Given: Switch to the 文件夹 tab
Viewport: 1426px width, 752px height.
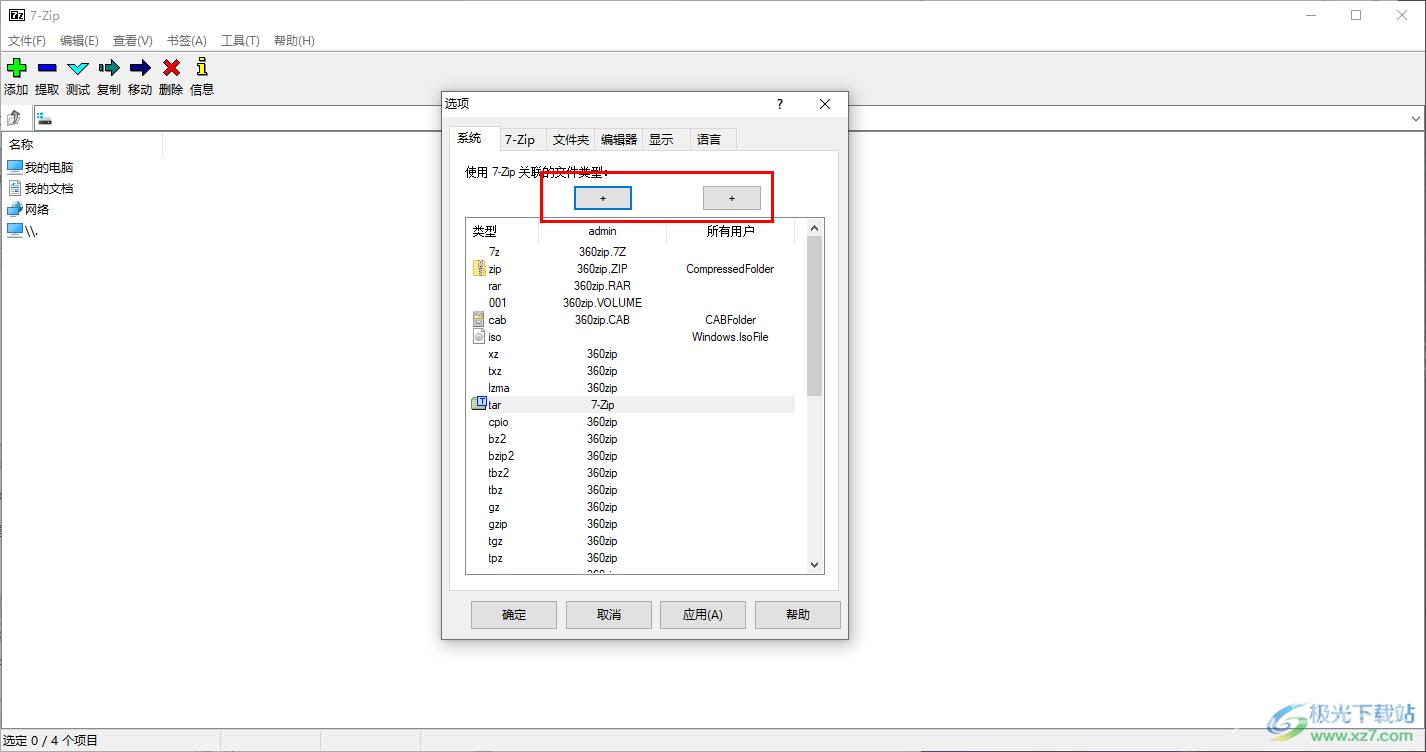Looking at the screenshot, I should pyautogui.click(x=571, y=140).
